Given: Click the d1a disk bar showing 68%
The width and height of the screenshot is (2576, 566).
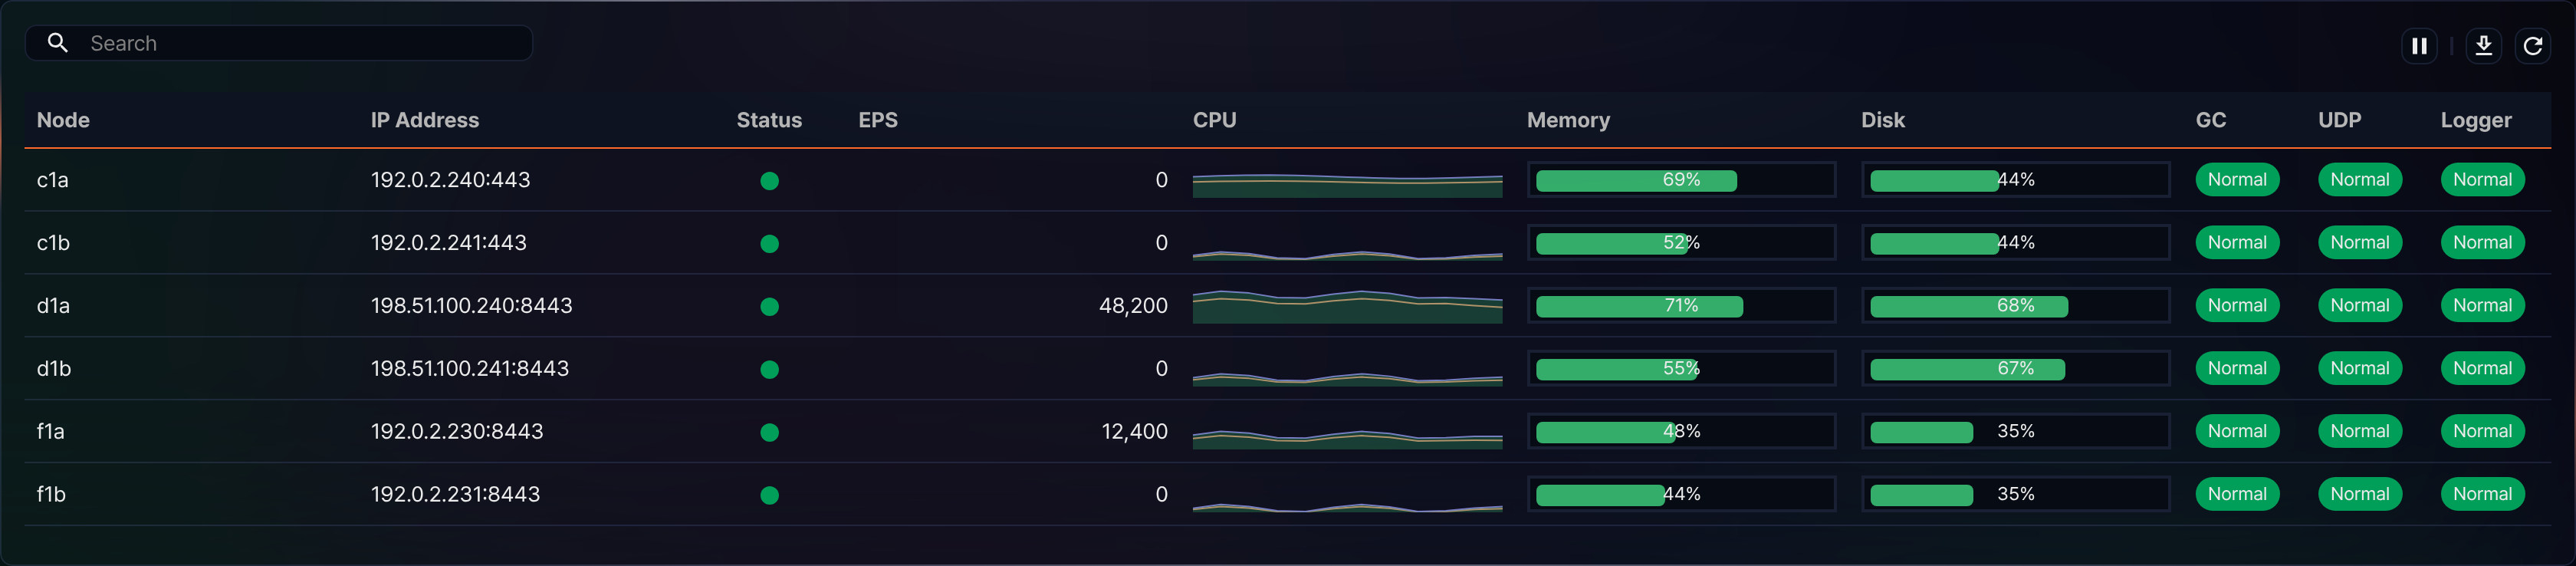Looking at the screenshot, I should pos(2015,306).
